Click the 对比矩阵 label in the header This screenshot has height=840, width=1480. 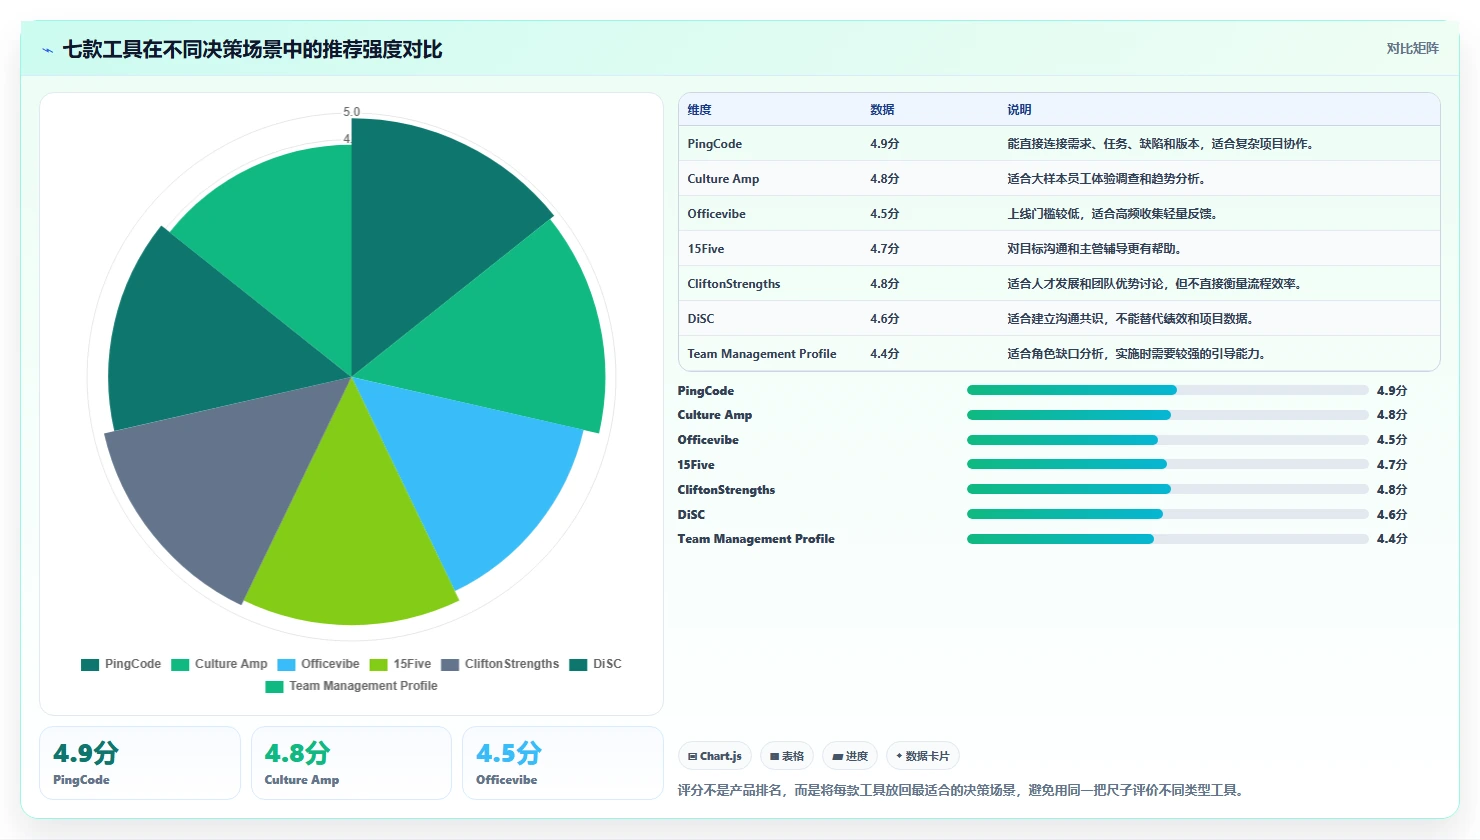[1412, 48]
